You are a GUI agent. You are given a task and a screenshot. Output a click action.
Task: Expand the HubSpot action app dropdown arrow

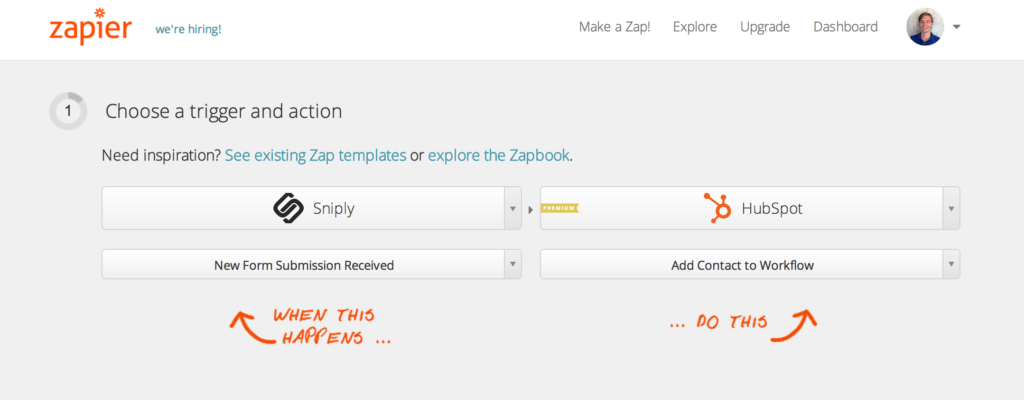950,208
